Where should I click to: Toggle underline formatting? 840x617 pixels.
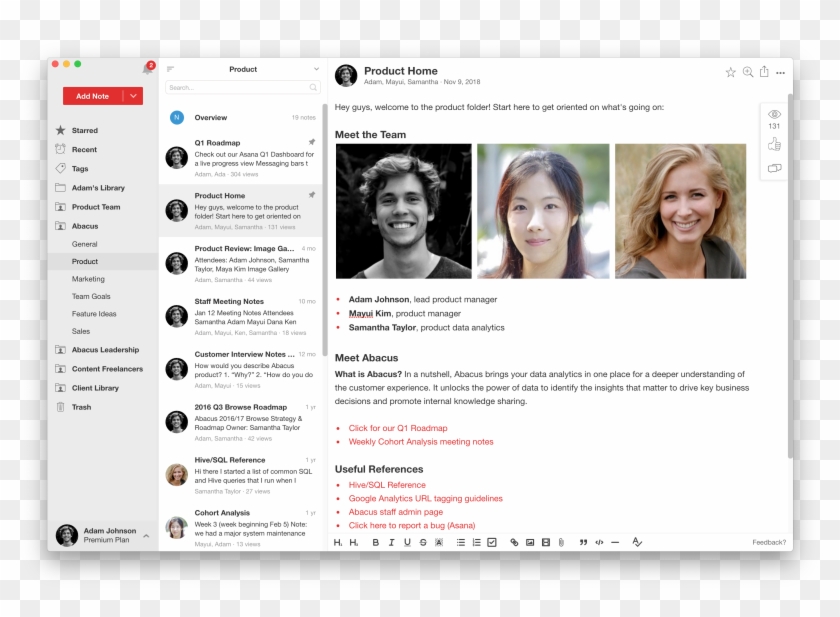(407, 542)
